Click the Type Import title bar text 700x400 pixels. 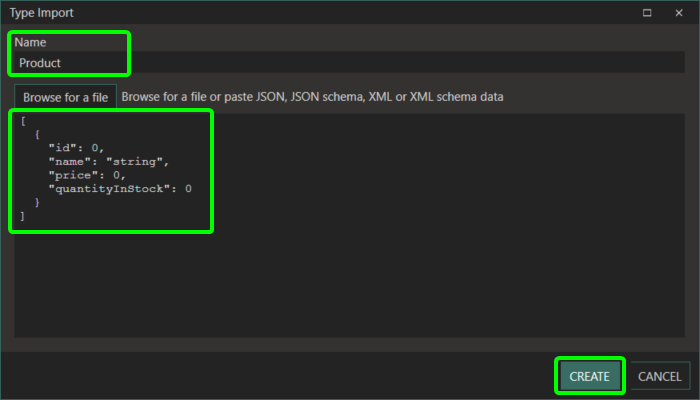pyautogui.click(x=42, y=13)
